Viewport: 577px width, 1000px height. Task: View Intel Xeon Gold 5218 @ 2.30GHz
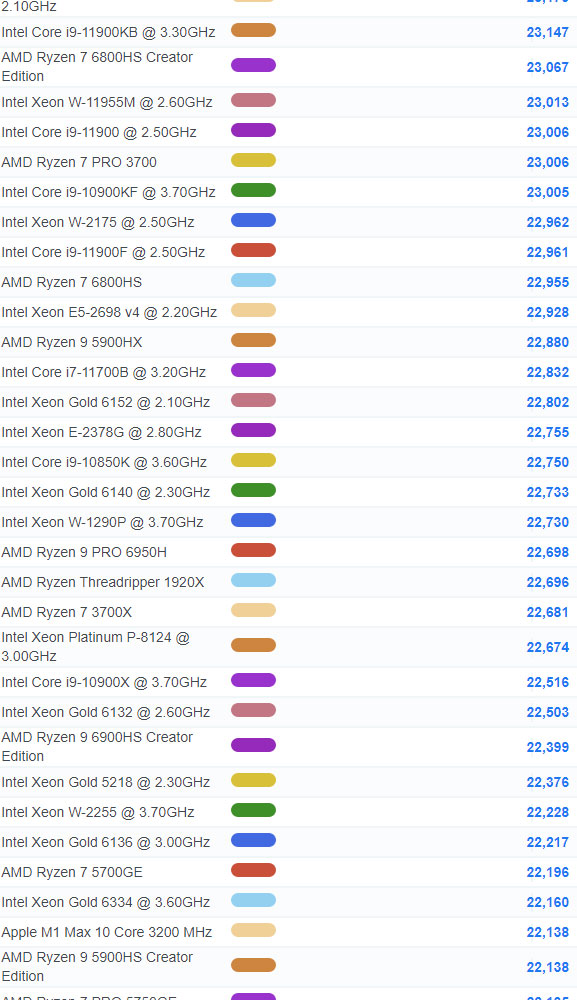click(106, 782)
